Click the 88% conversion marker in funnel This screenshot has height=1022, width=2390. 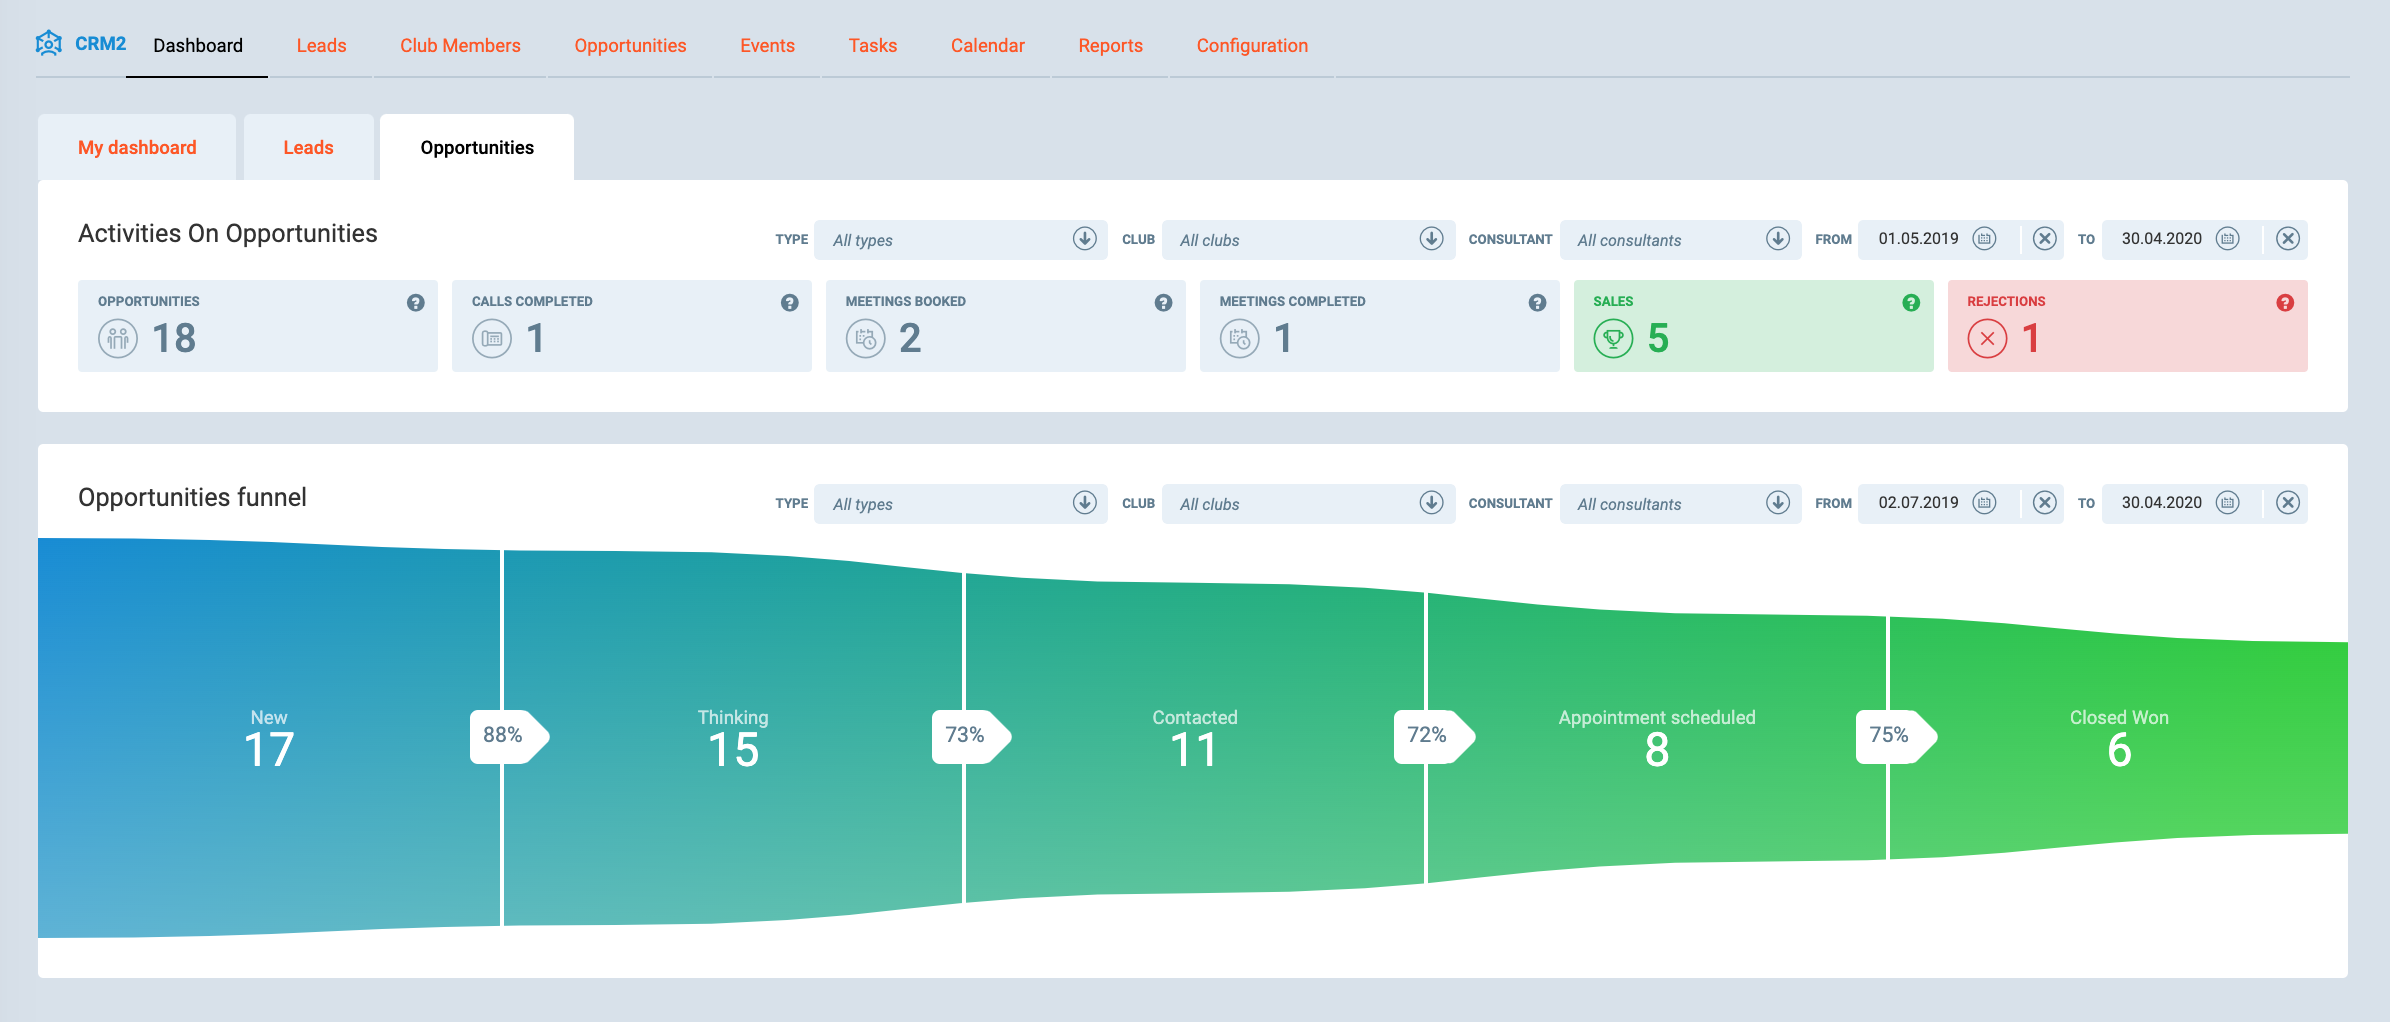pos(505,736)
